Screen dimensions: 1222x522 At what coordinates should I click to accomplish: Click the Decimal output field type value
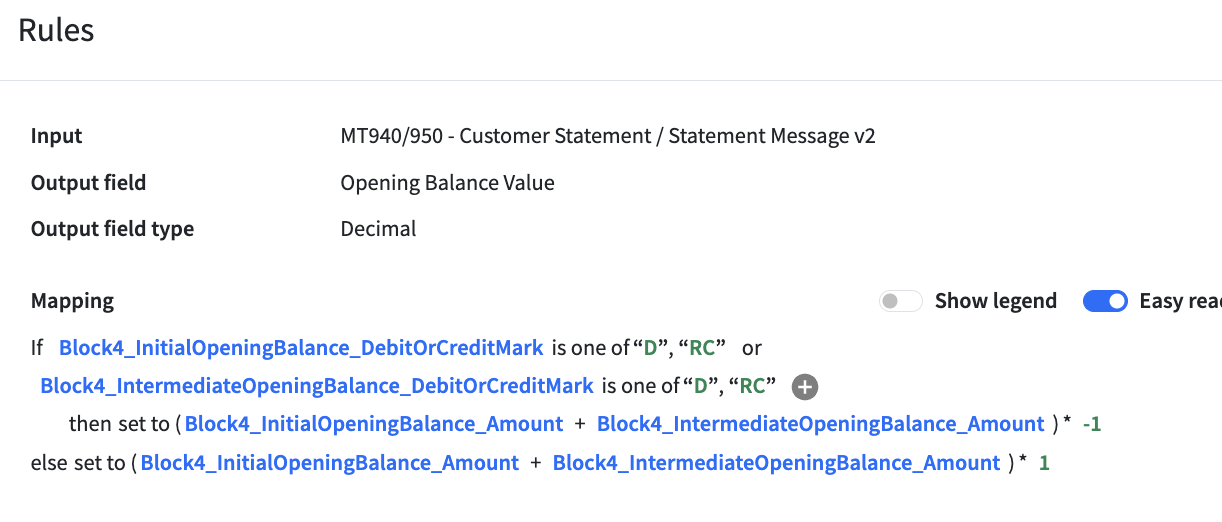378,229
